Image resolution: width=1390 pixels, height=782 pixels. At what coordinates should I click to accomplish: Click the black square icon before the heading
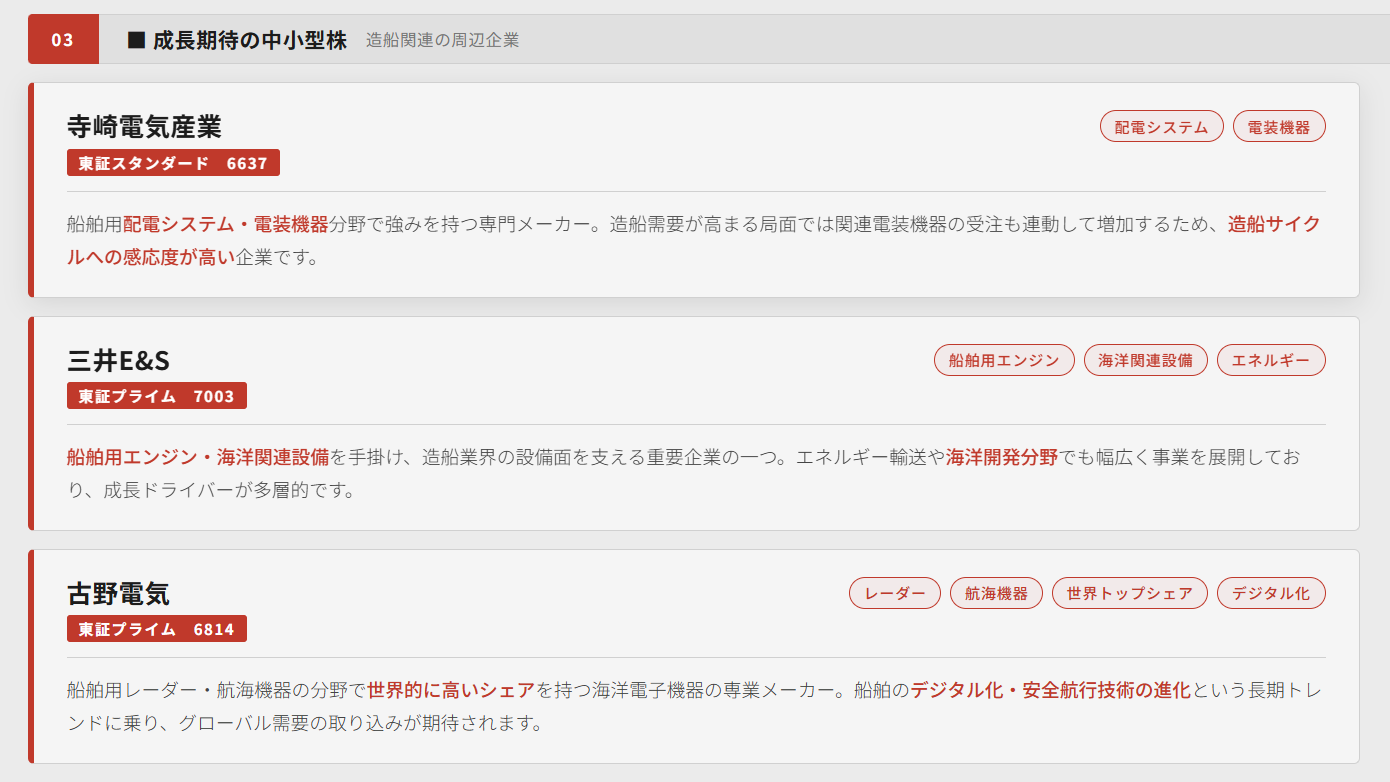pos(137,40)
